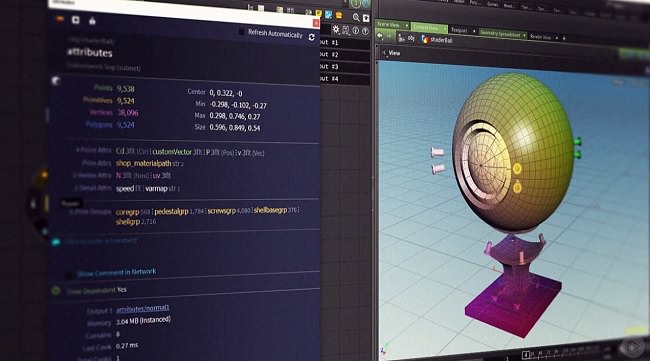Click the pin icon in info window header
Image resolution: width=650 pixels, height=361 pixels.
(92, 21)
